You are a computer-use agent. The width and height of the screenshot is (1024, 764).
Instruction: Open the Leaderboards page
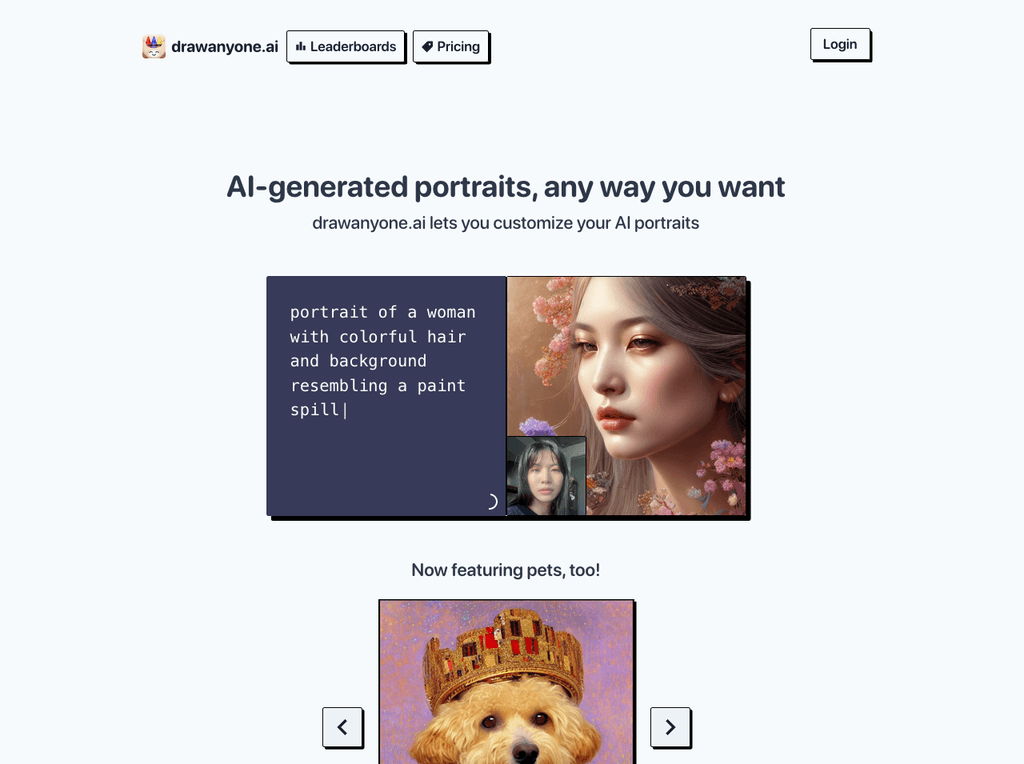tap(345, 46)
